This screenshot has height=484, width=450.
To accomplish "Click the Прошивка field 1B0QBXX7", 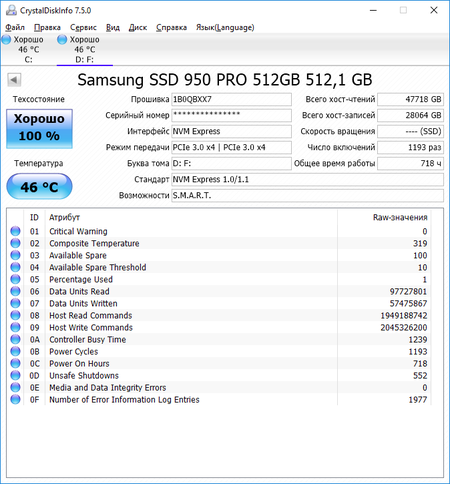I will tap(231, 99).
